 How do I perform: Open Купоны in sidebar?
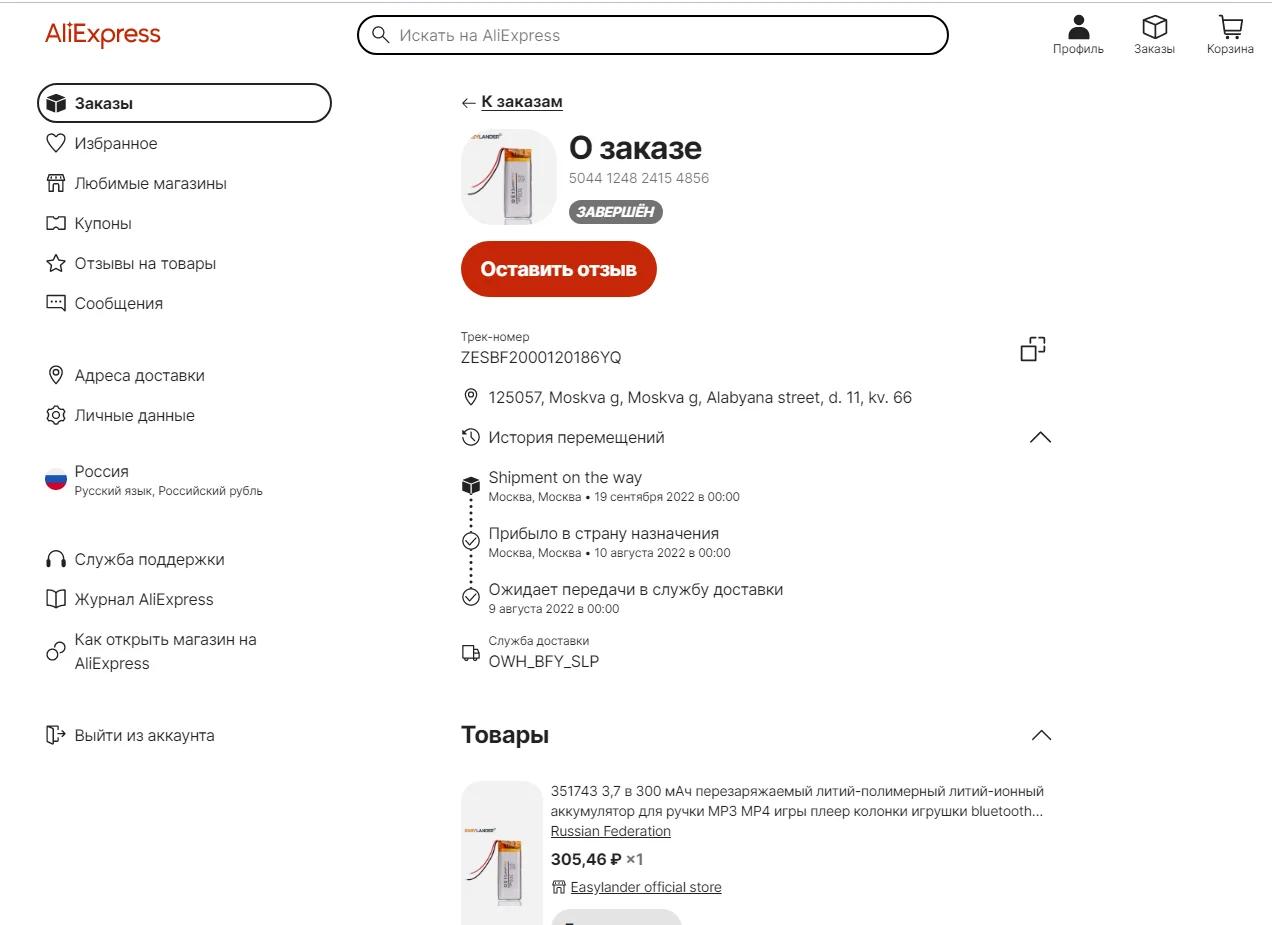(89, 224)
